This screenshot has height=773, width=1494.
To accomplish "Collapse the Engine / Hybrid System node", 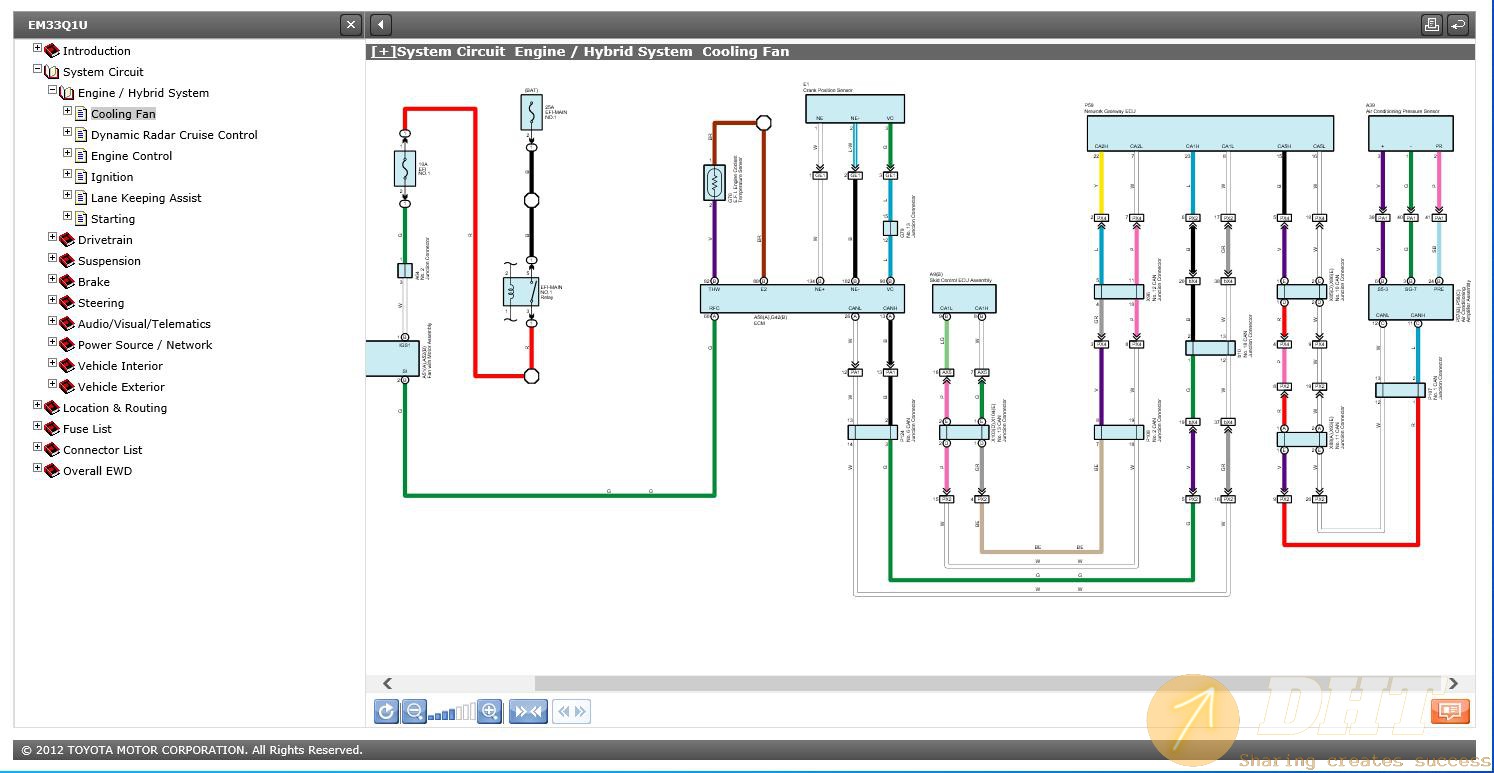I will point(52,90).
